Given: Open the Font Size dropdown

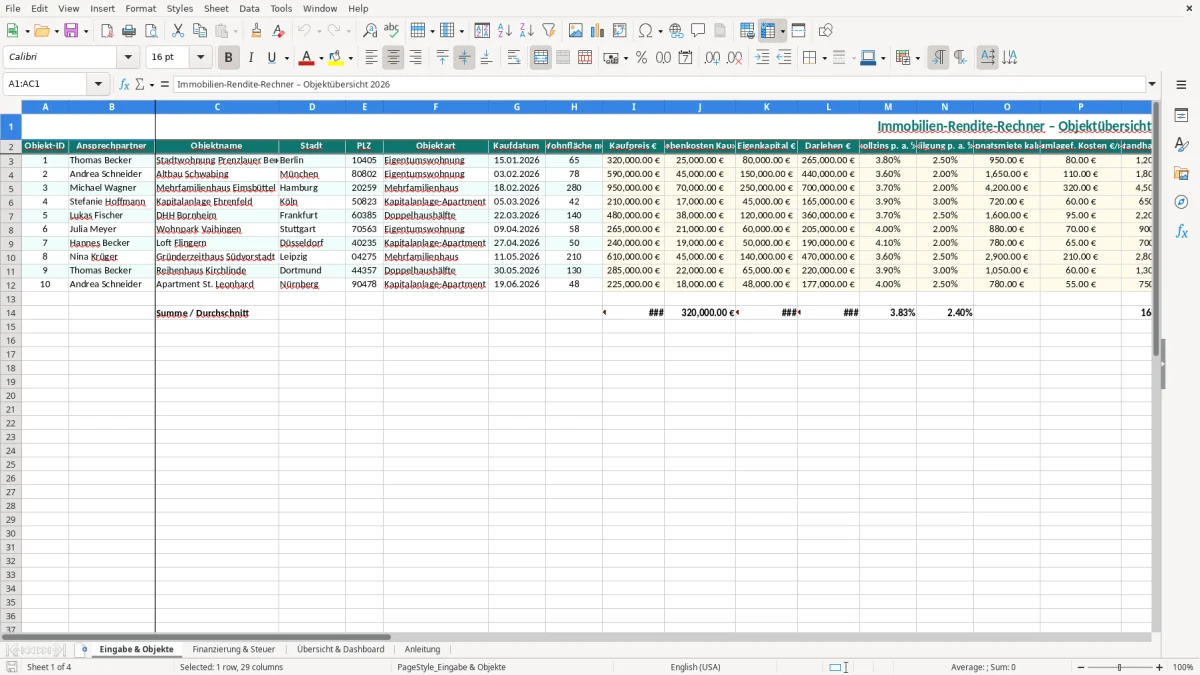Looking at the screenshot, I should tap(200, 58).
